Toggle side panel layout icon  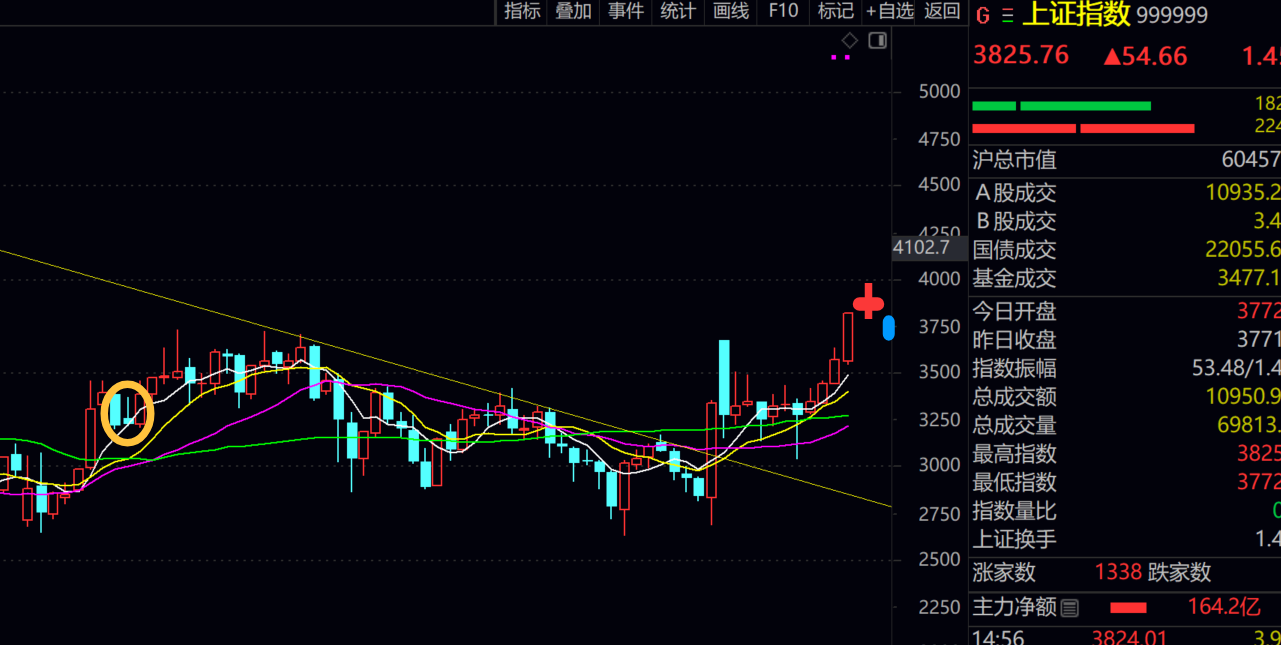tap(877, 41)
